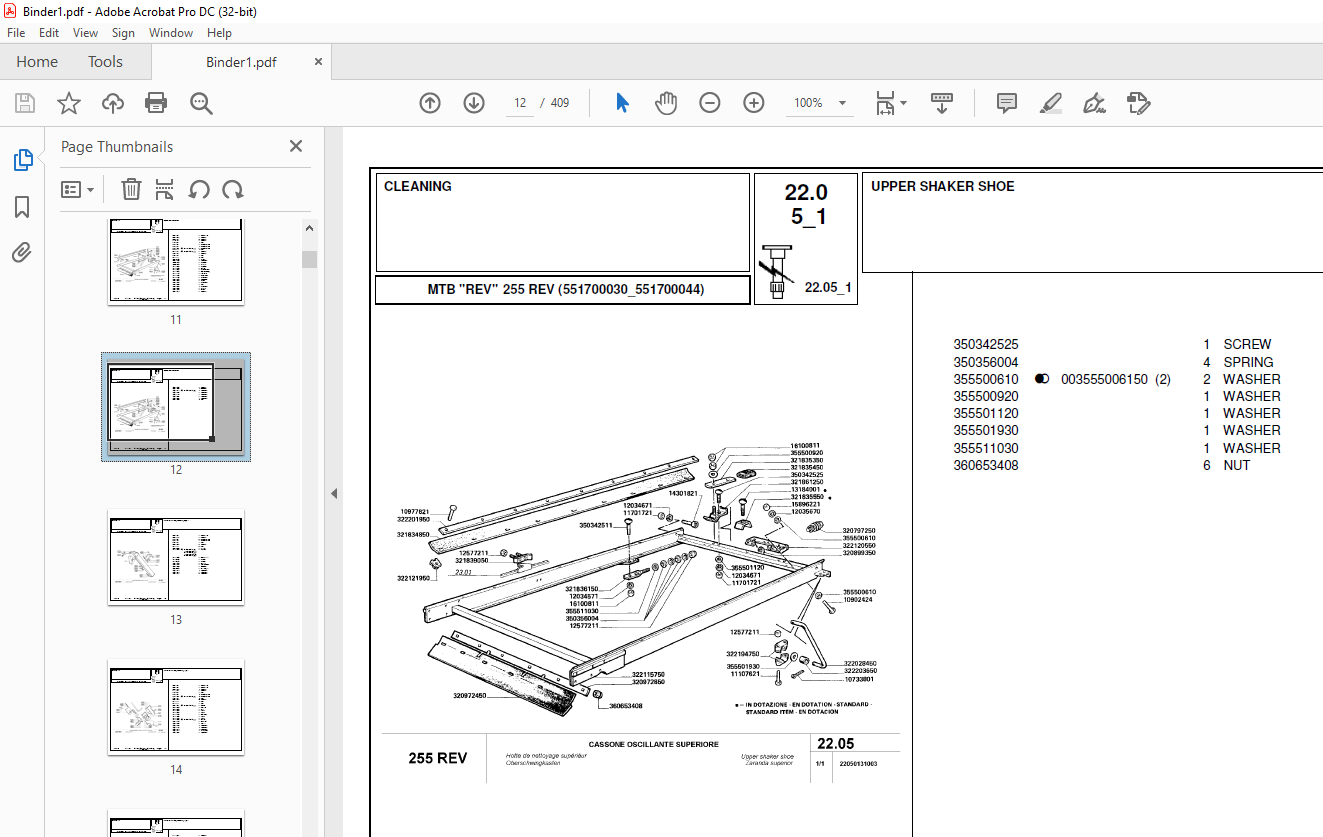Screen dimensions: 1323x837
Task: Switch to the Tools tab
Action: coord(105,62)
